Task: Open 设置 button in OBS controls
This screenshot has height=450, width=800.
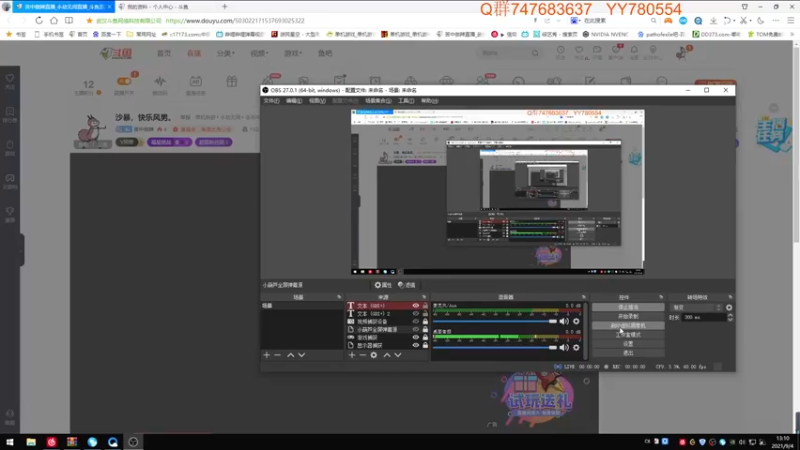Action: click(628, 344)
